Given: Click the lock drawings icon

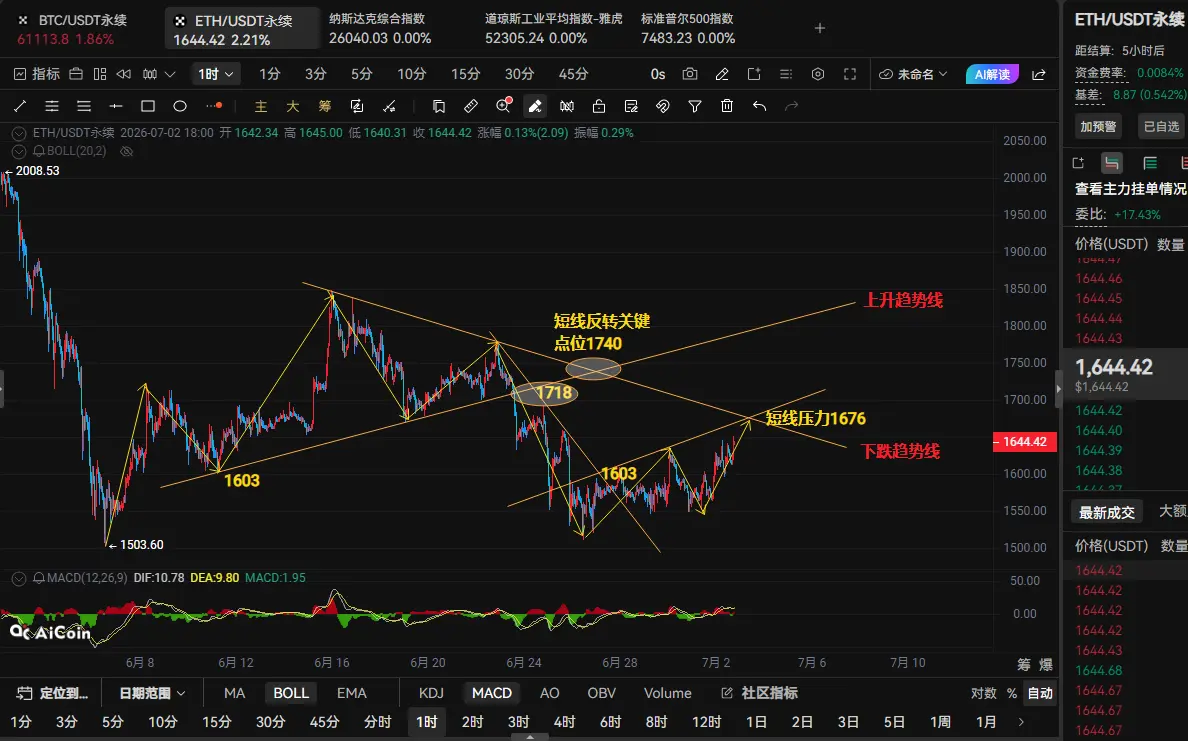Looking at the screenshot, I should click(x=599, y=106).
